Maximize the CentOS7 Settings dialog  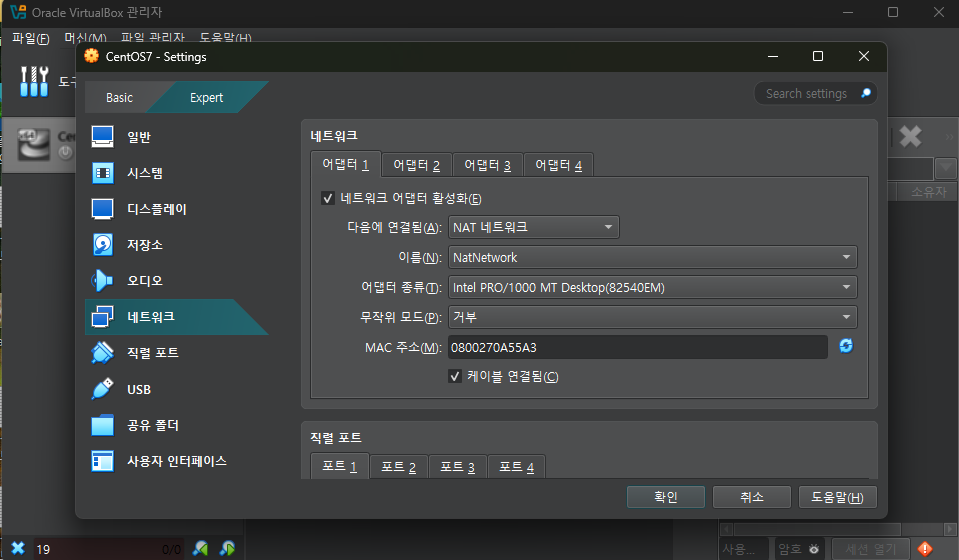pyautogui.click(x=818, y=56)
